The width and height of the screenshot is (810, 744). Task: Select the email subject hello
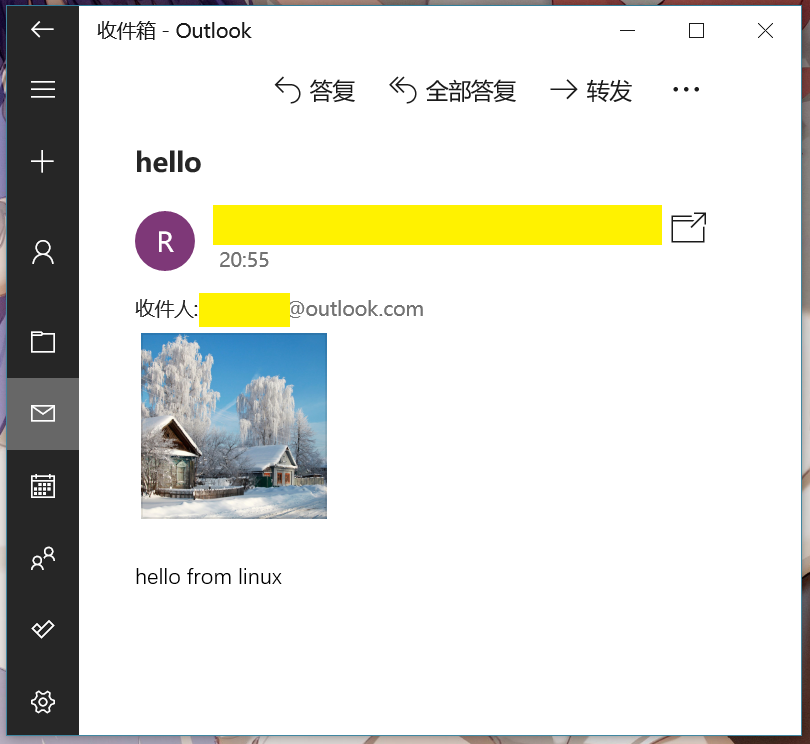[168, 162]
